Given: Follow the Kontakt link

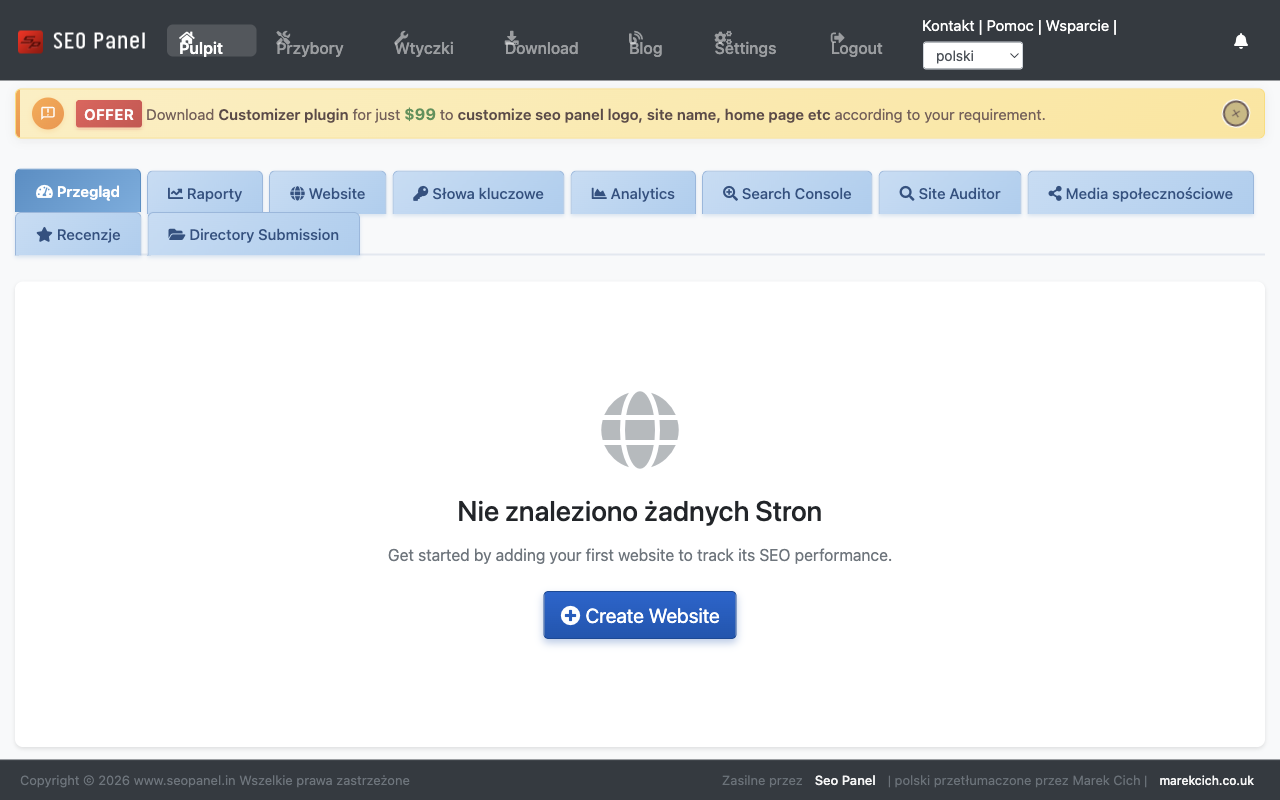Looking at the screenshot, I should pos(948,26).
